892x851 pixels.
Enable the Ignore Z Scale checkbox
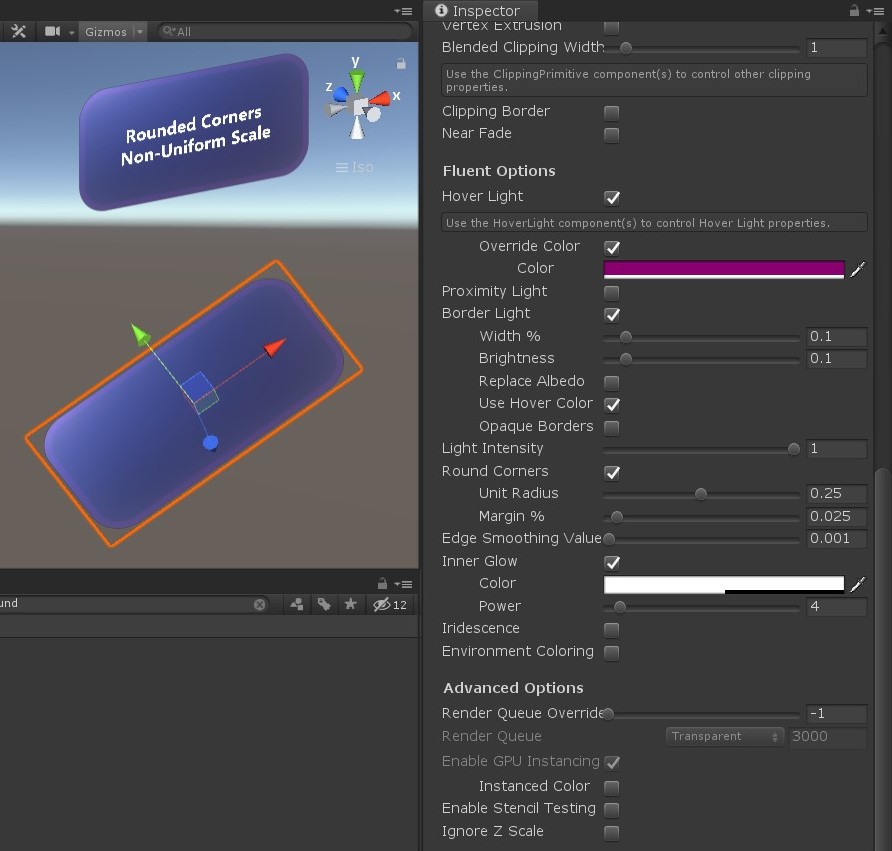[x=612, y=833]
